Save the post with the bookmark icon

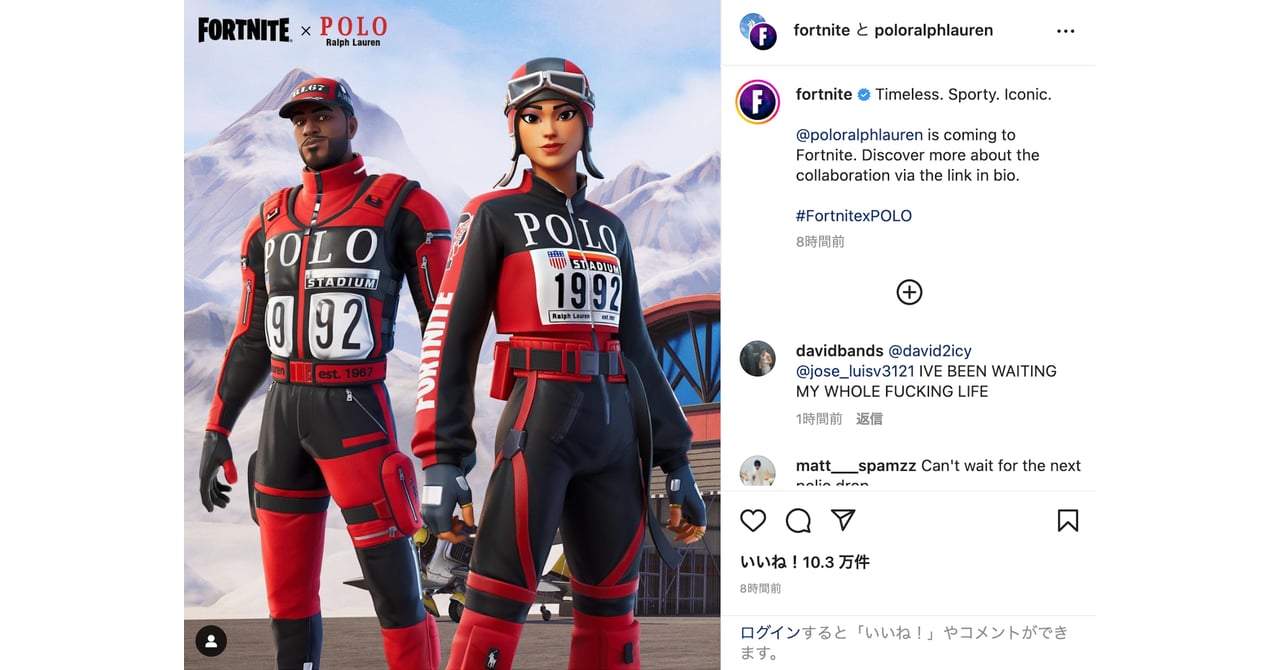click(1068, 520)
